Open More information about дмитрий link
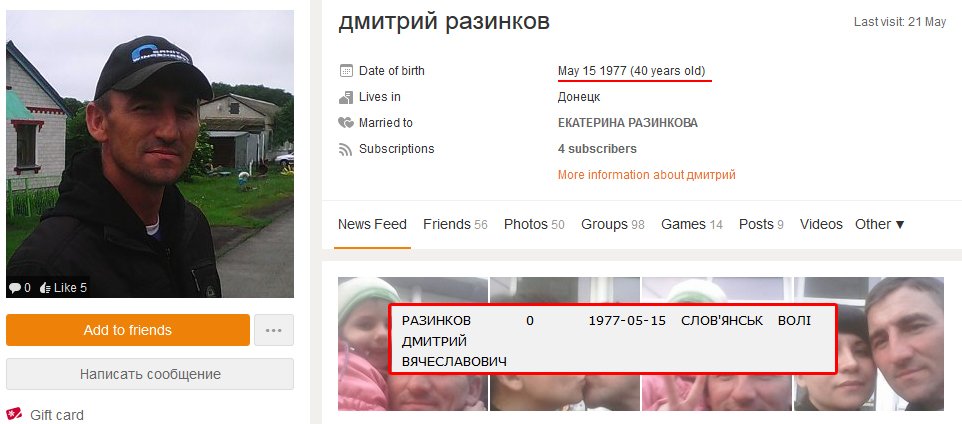Screen dimensions: 962x424 (x=647, y=175)
